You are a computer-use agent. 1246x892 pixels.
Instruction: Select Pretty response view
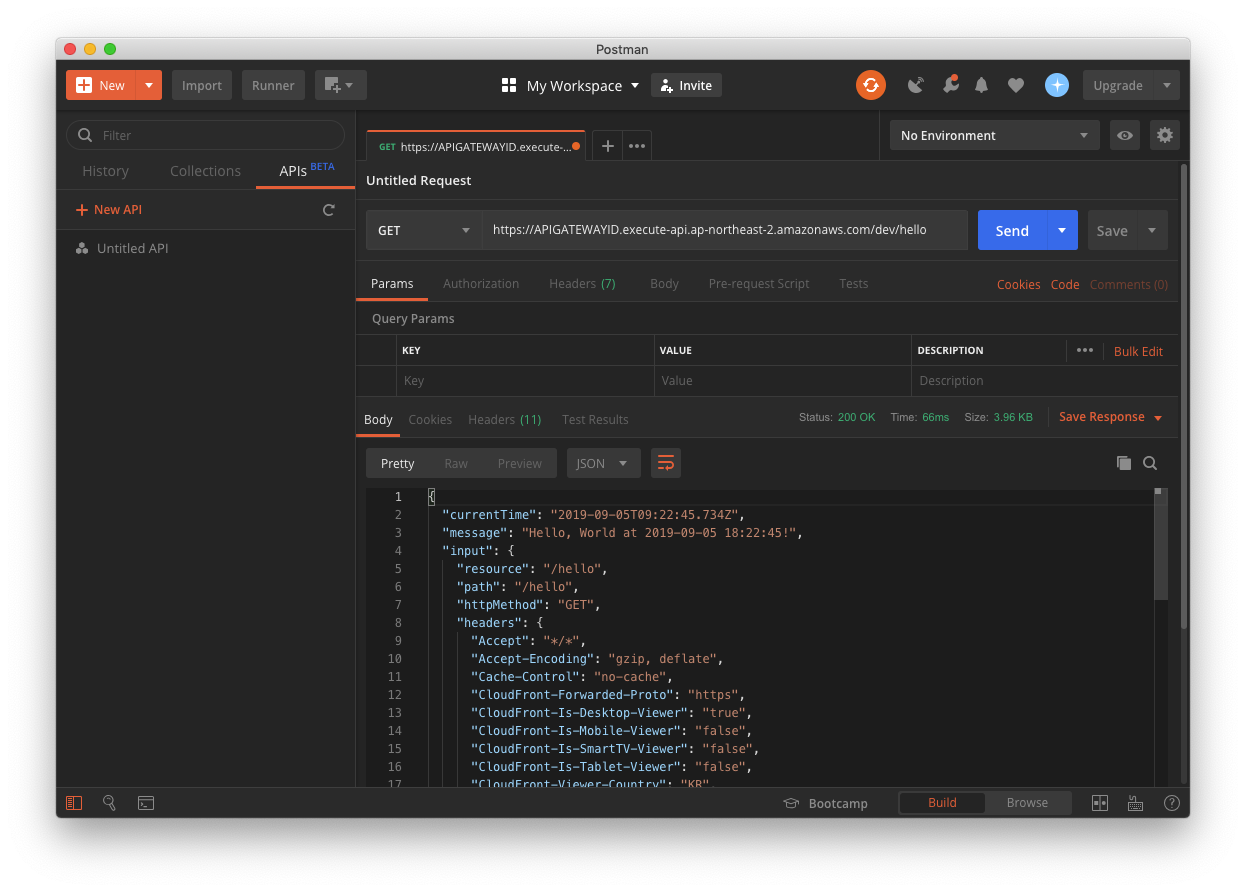397,463
